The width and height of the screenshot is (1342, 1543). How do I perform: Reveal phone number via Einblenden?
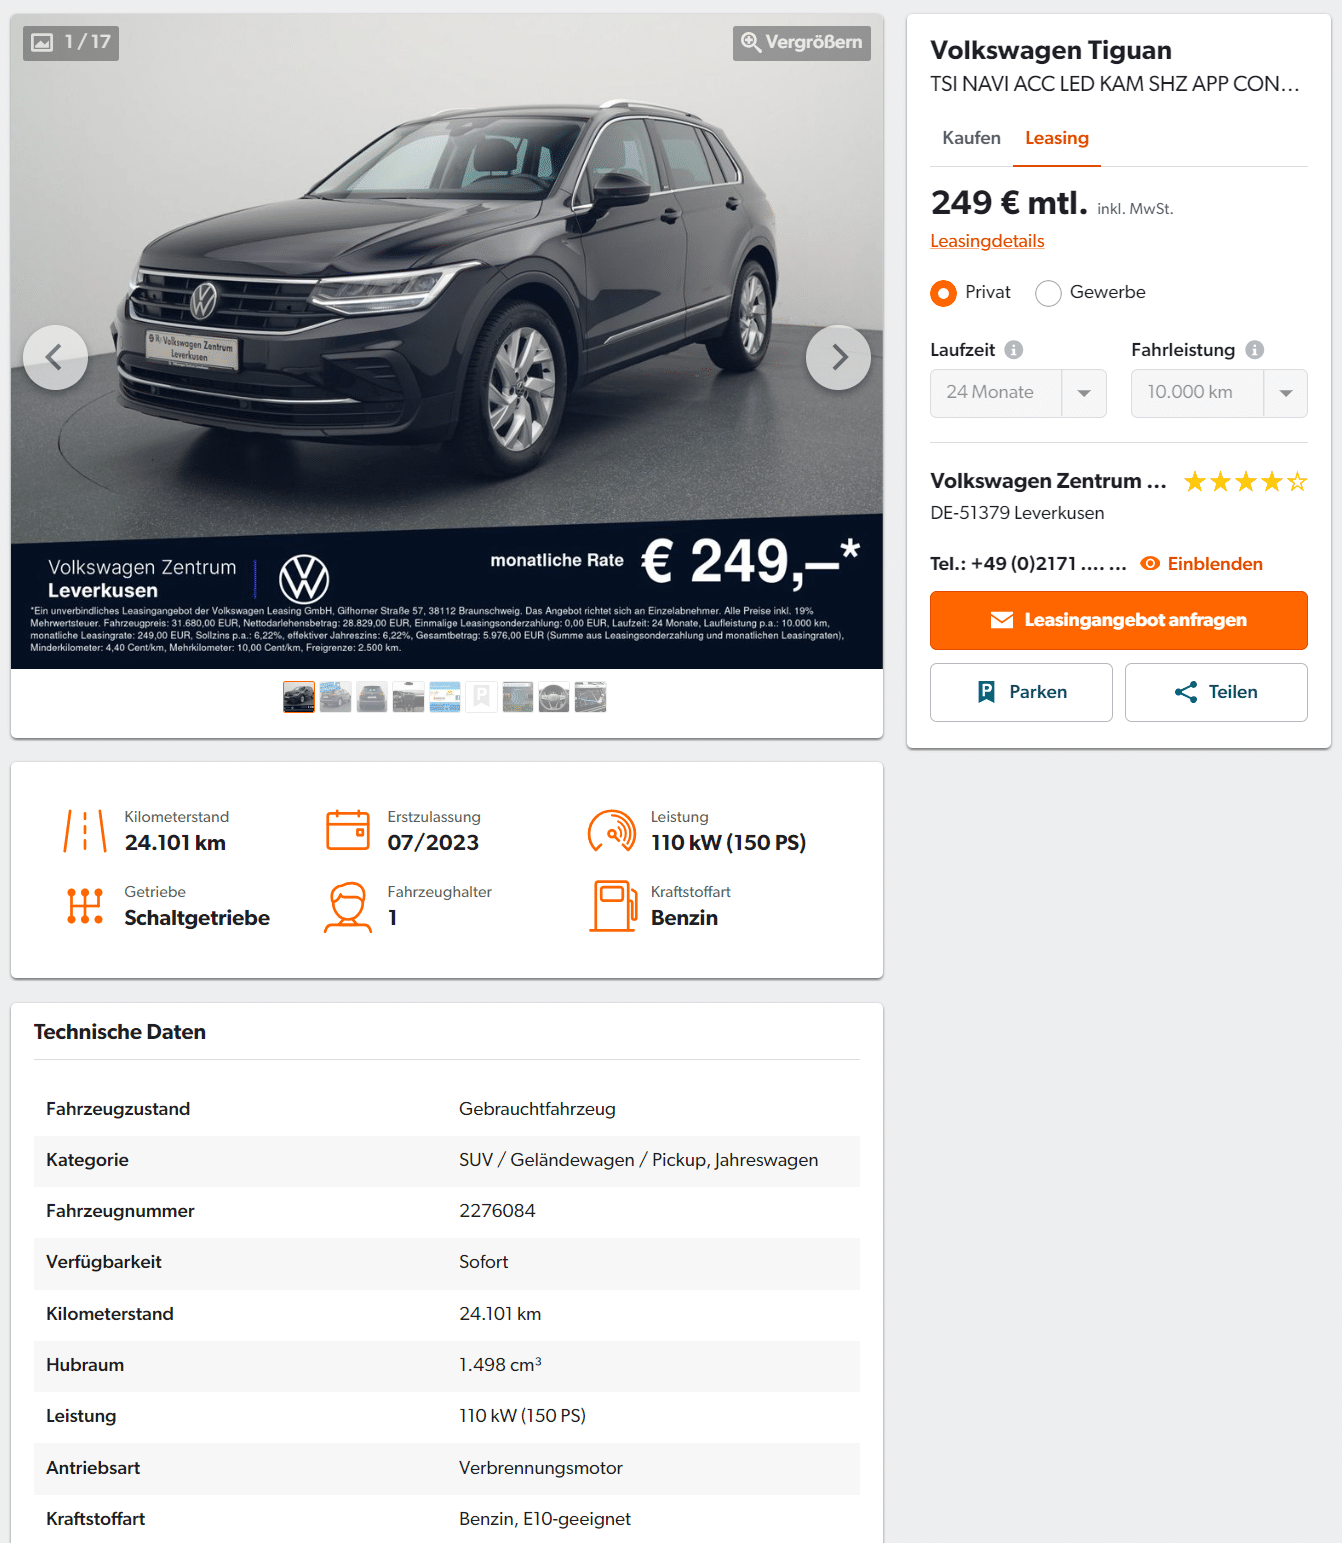pyautogui.click(x=1201, y=564)
